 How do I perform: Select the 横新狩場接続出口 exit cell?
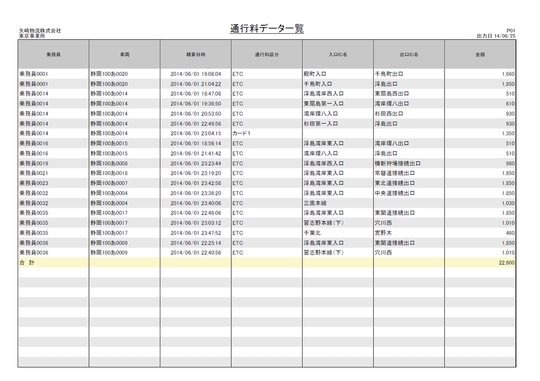pyautogui.click(x=397, y=163)
